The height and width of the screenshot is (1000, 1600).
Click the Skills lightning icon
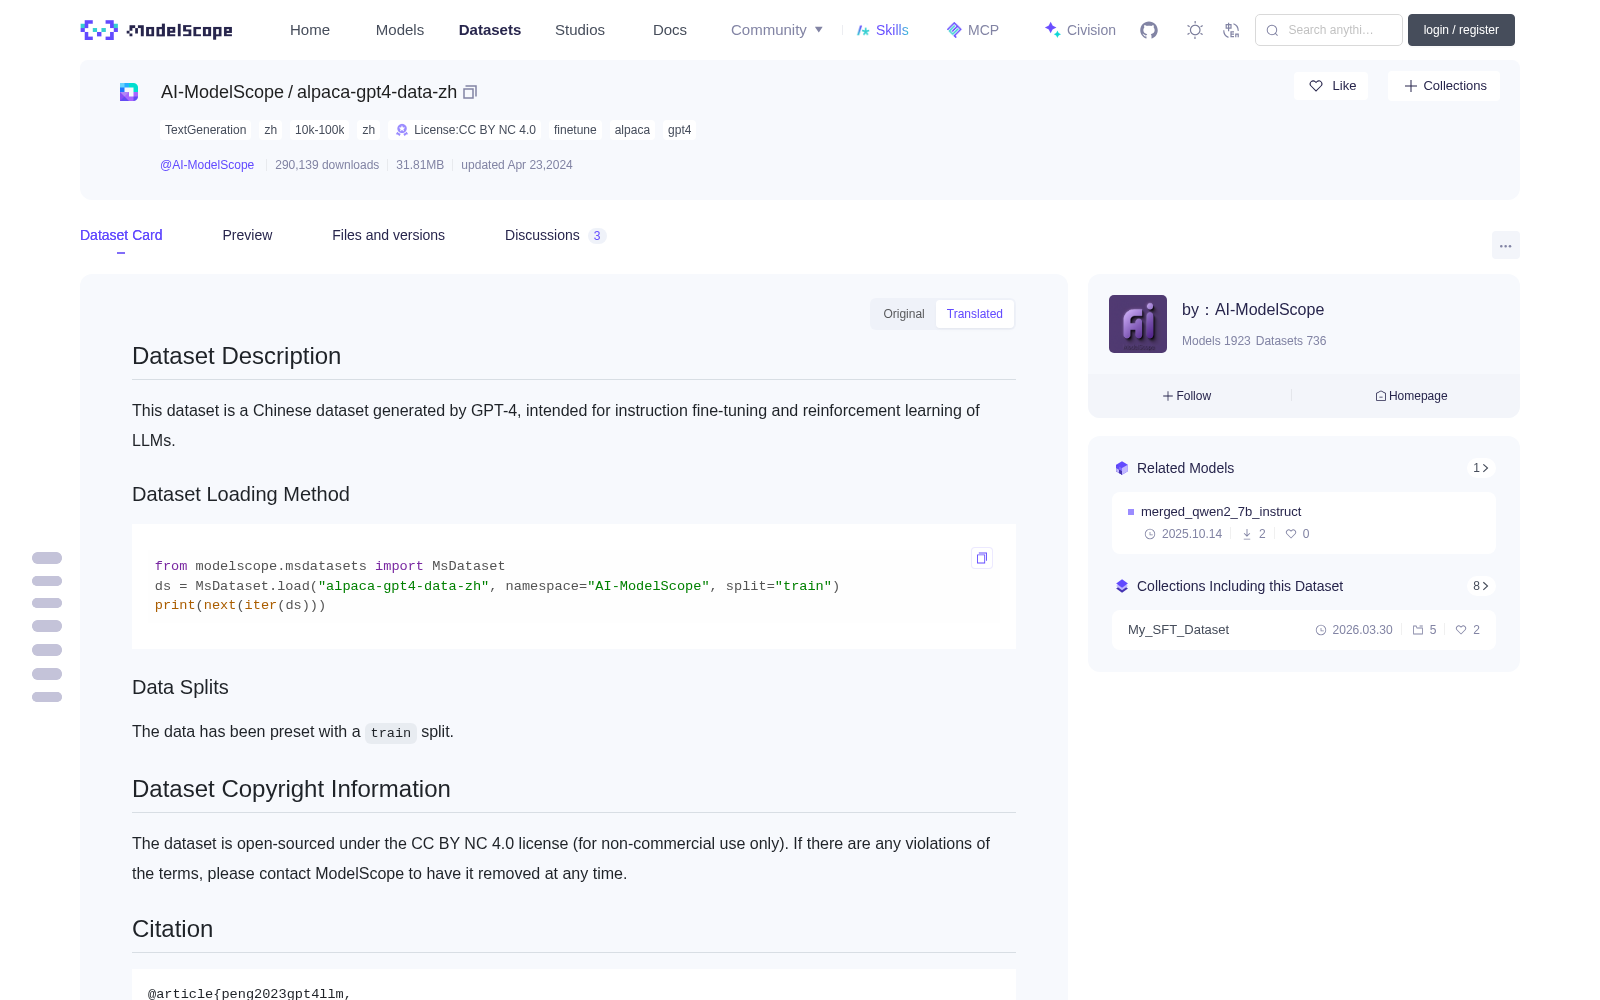pos(863,30)
